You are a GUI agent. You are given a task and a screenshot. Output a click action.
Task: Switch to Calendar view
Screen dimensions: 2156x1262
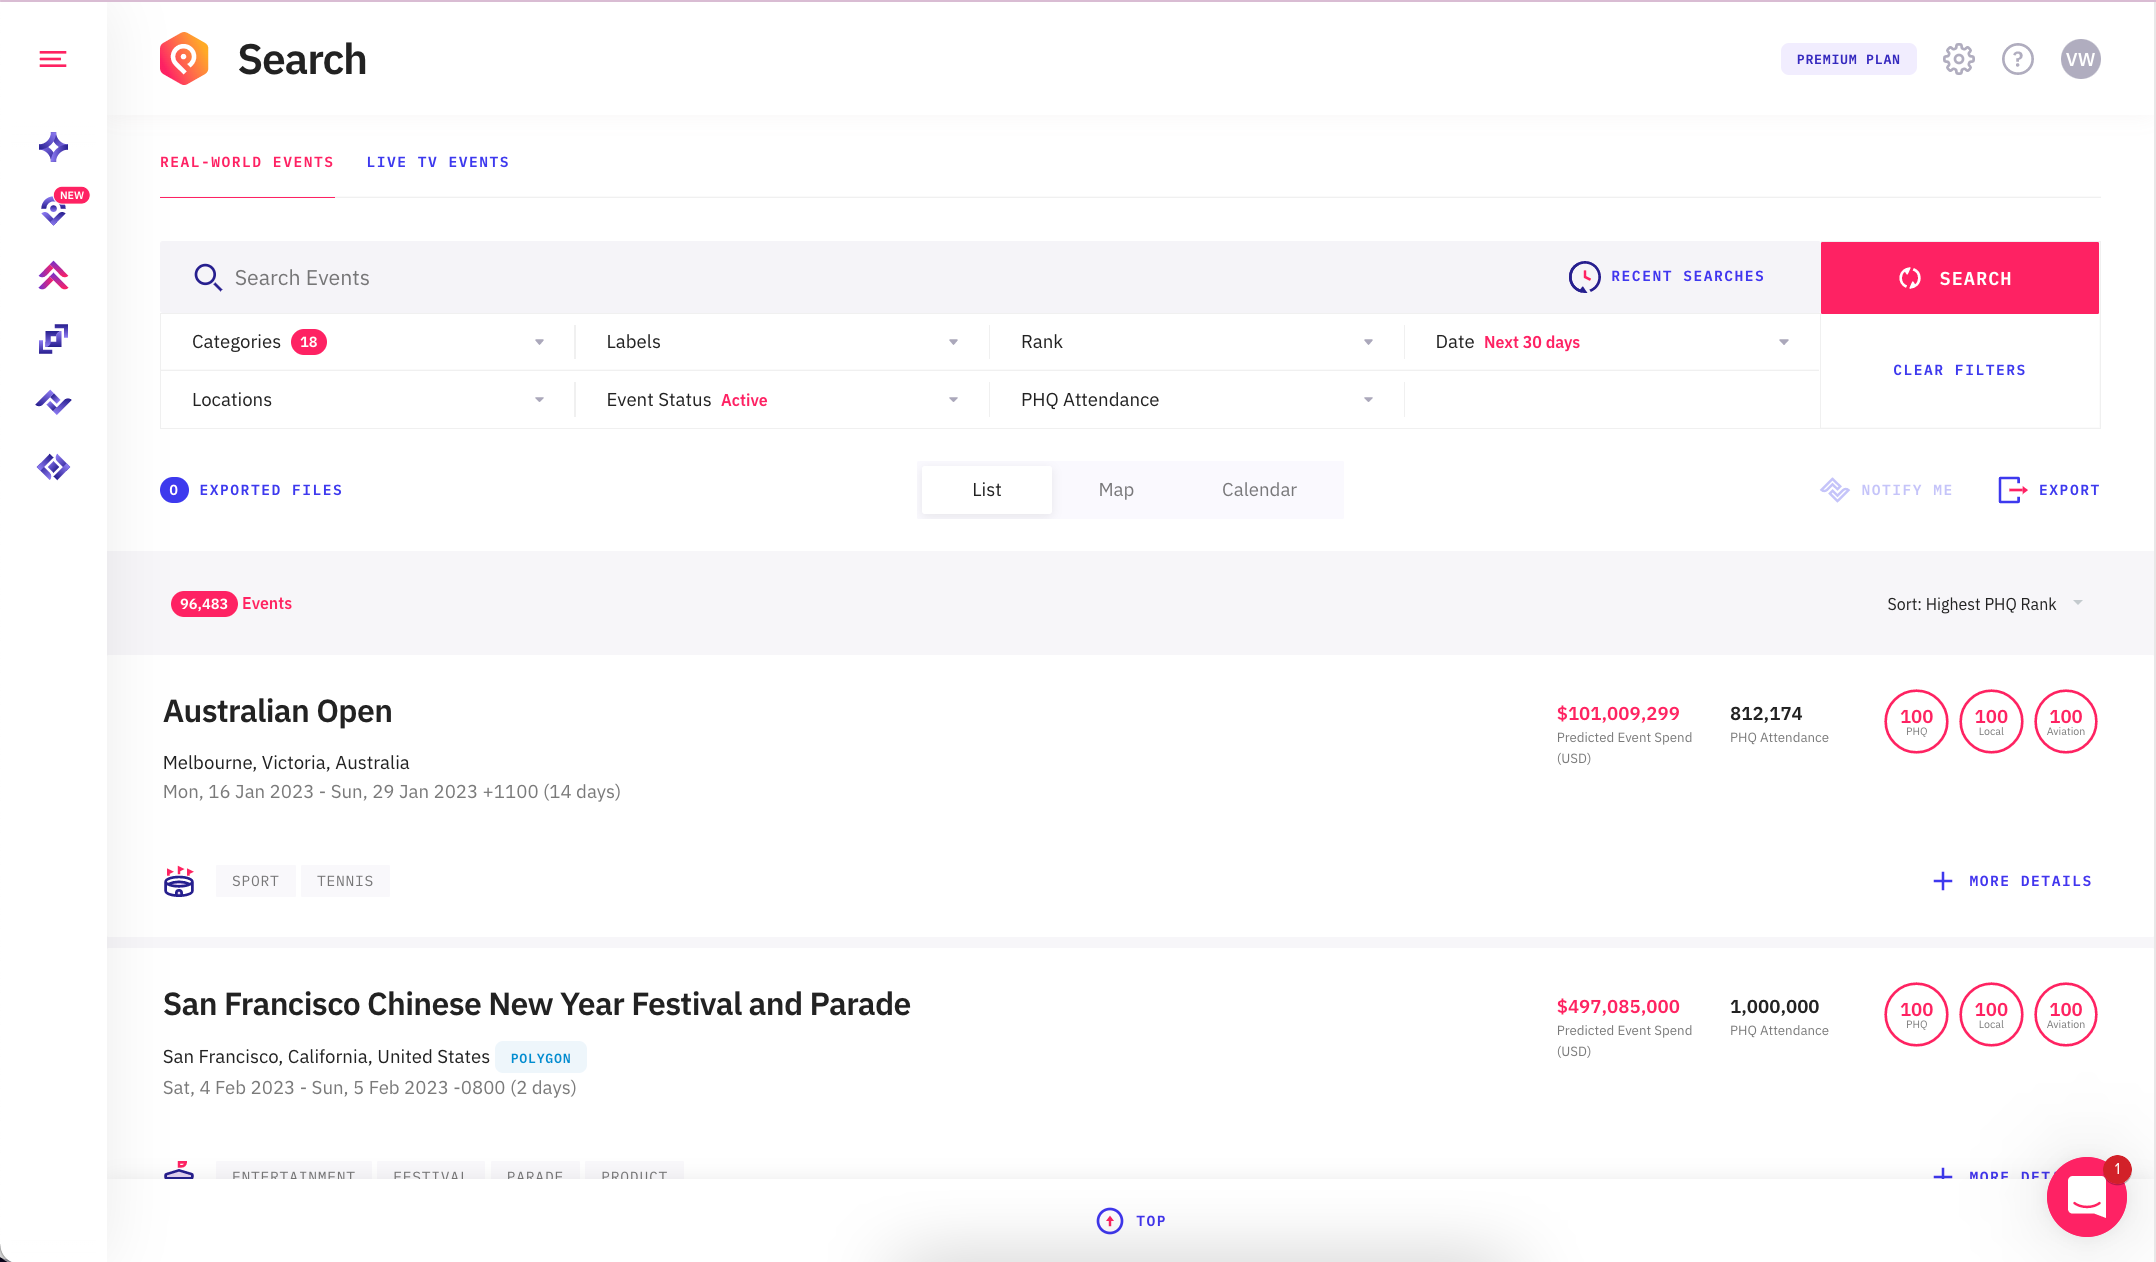(x=1258, y=490)
